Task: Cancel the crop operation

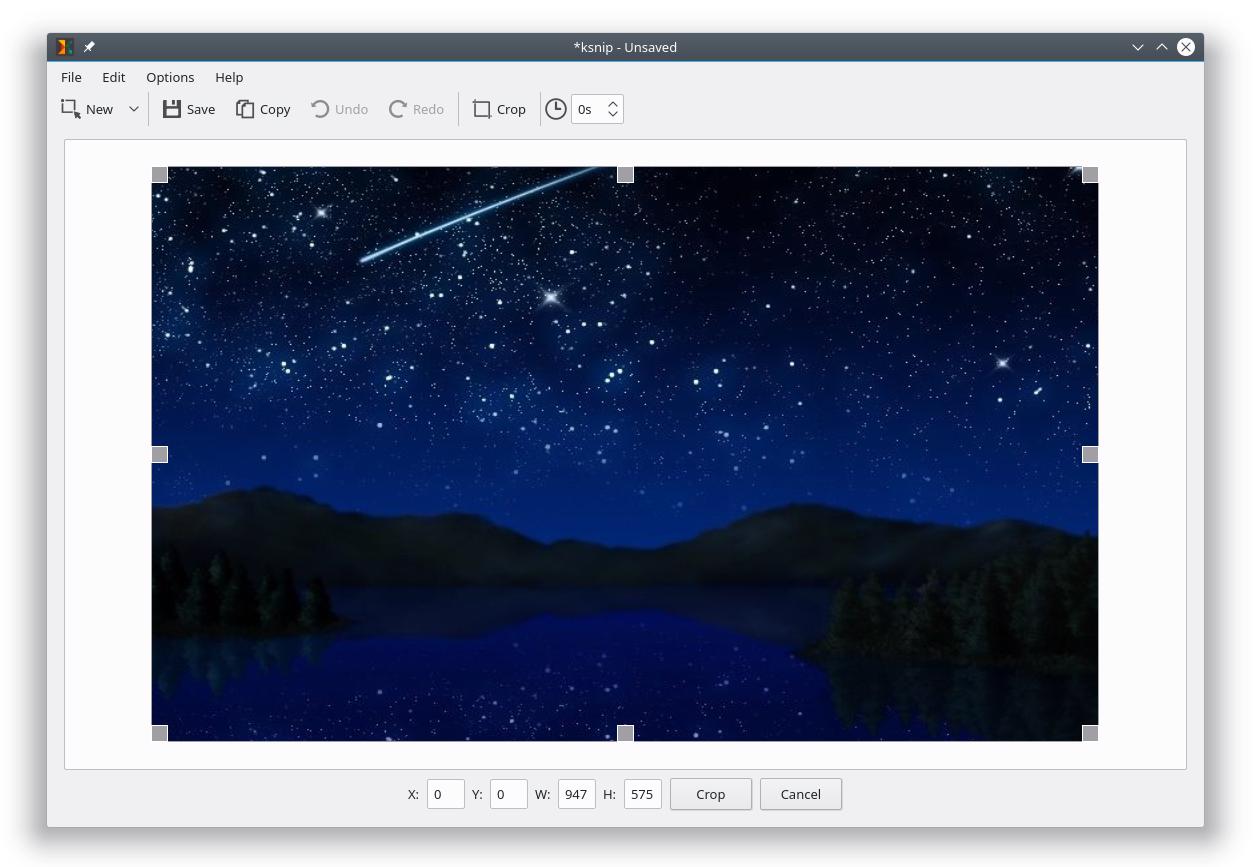Action: pyautogui.click(x=801, y=794)
